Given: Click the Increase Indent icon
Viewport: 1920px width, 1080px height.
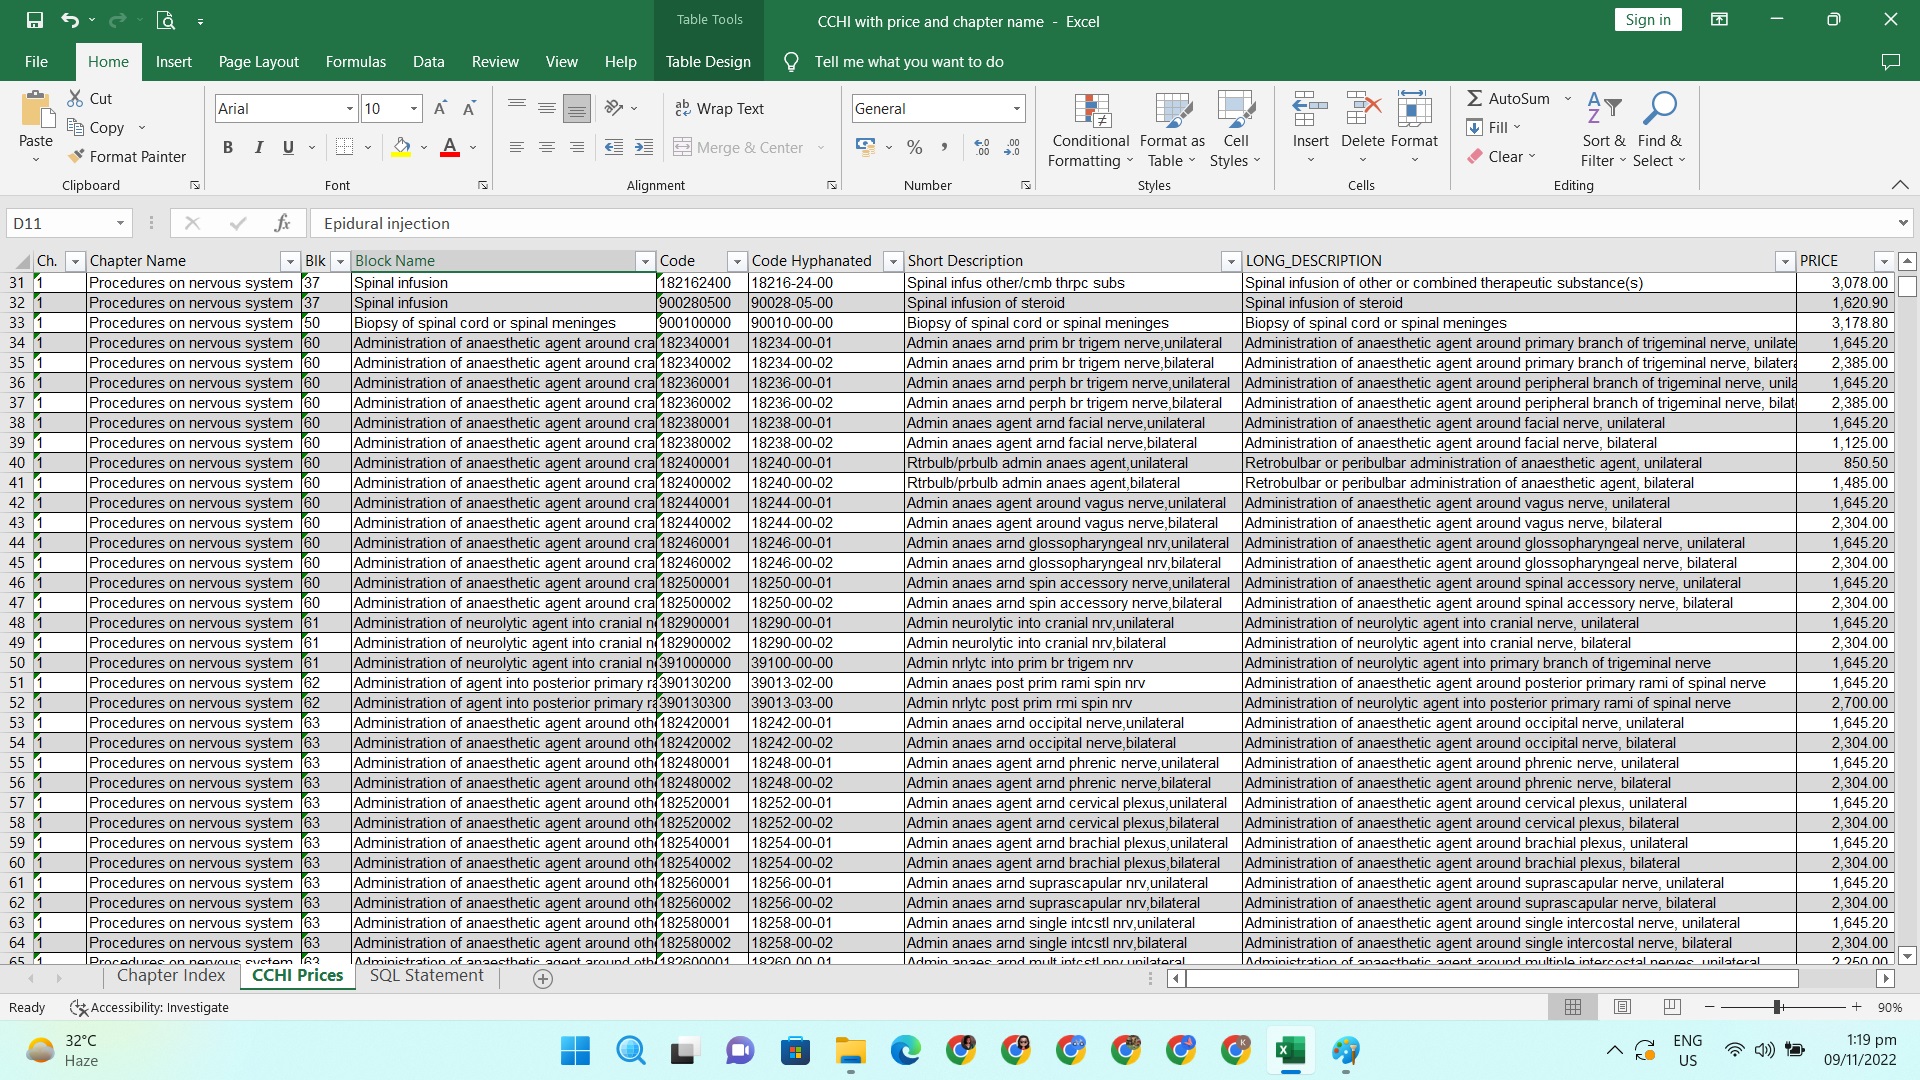Looking at the screenshot, I should click(644, 147).
